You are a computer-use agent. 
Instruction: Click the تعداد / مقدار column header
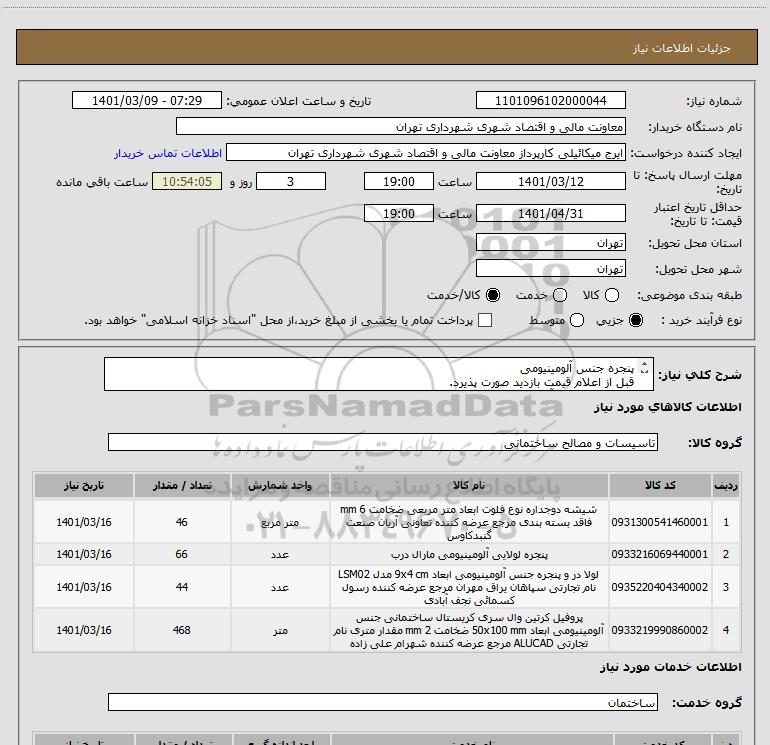pos(182,485)
